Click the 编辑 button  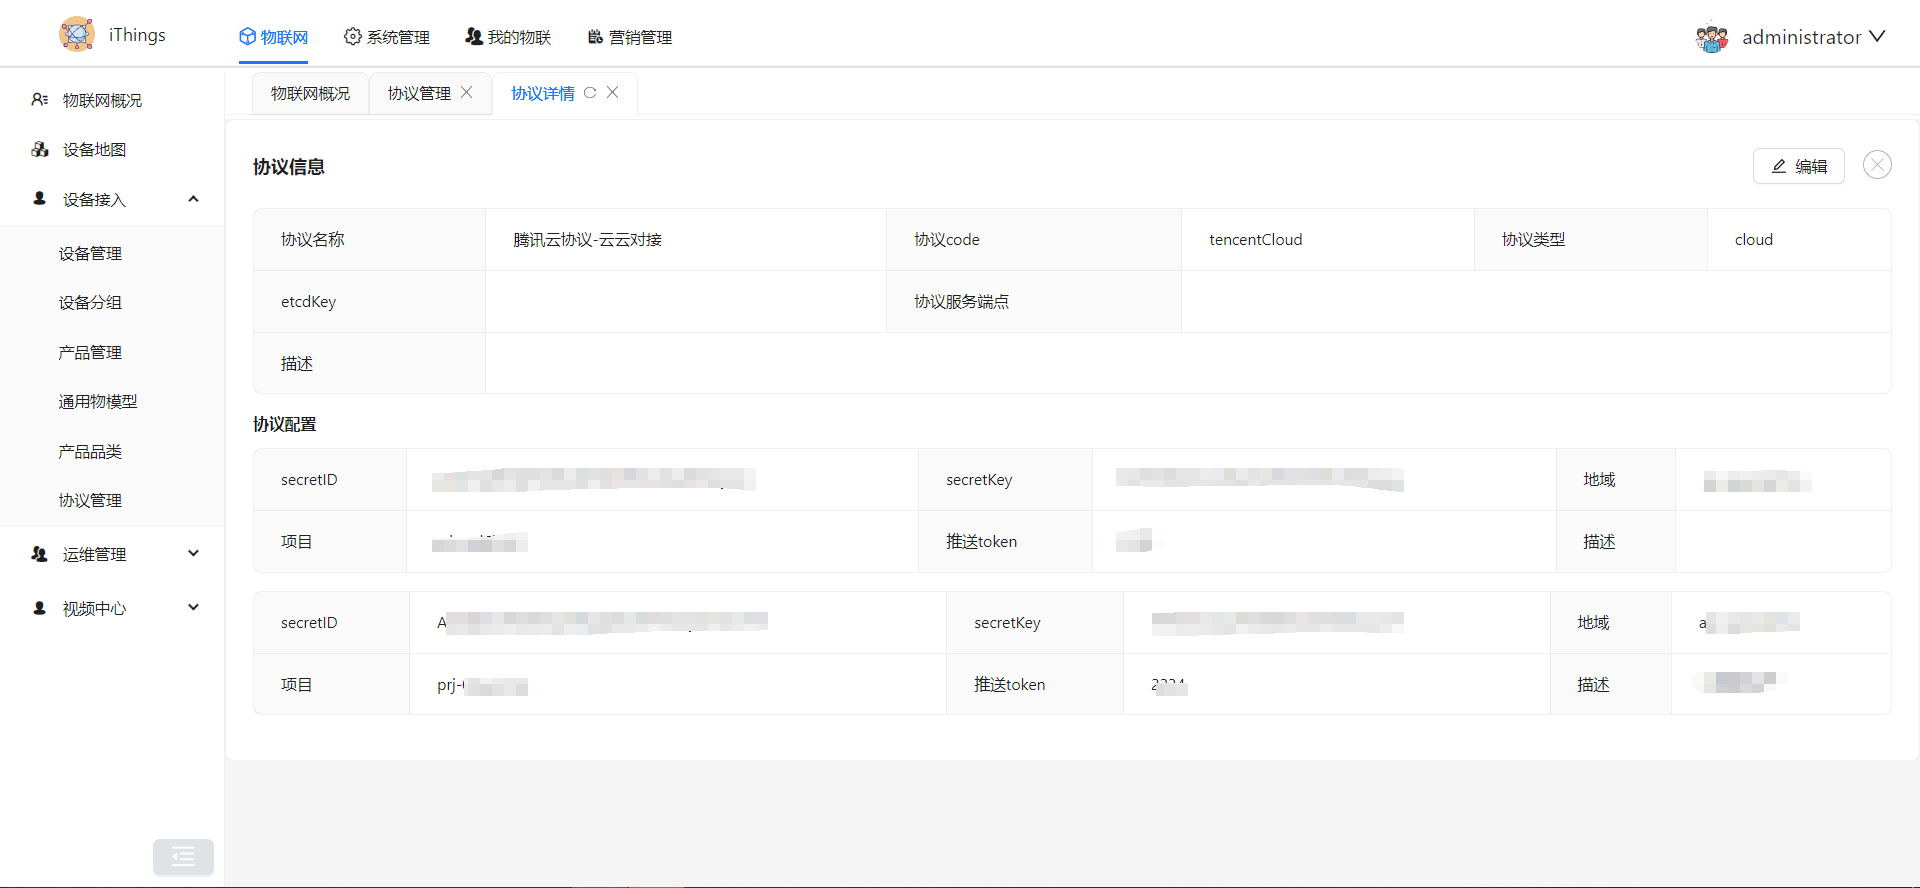pyautogui.click(x=1798, y=166)
